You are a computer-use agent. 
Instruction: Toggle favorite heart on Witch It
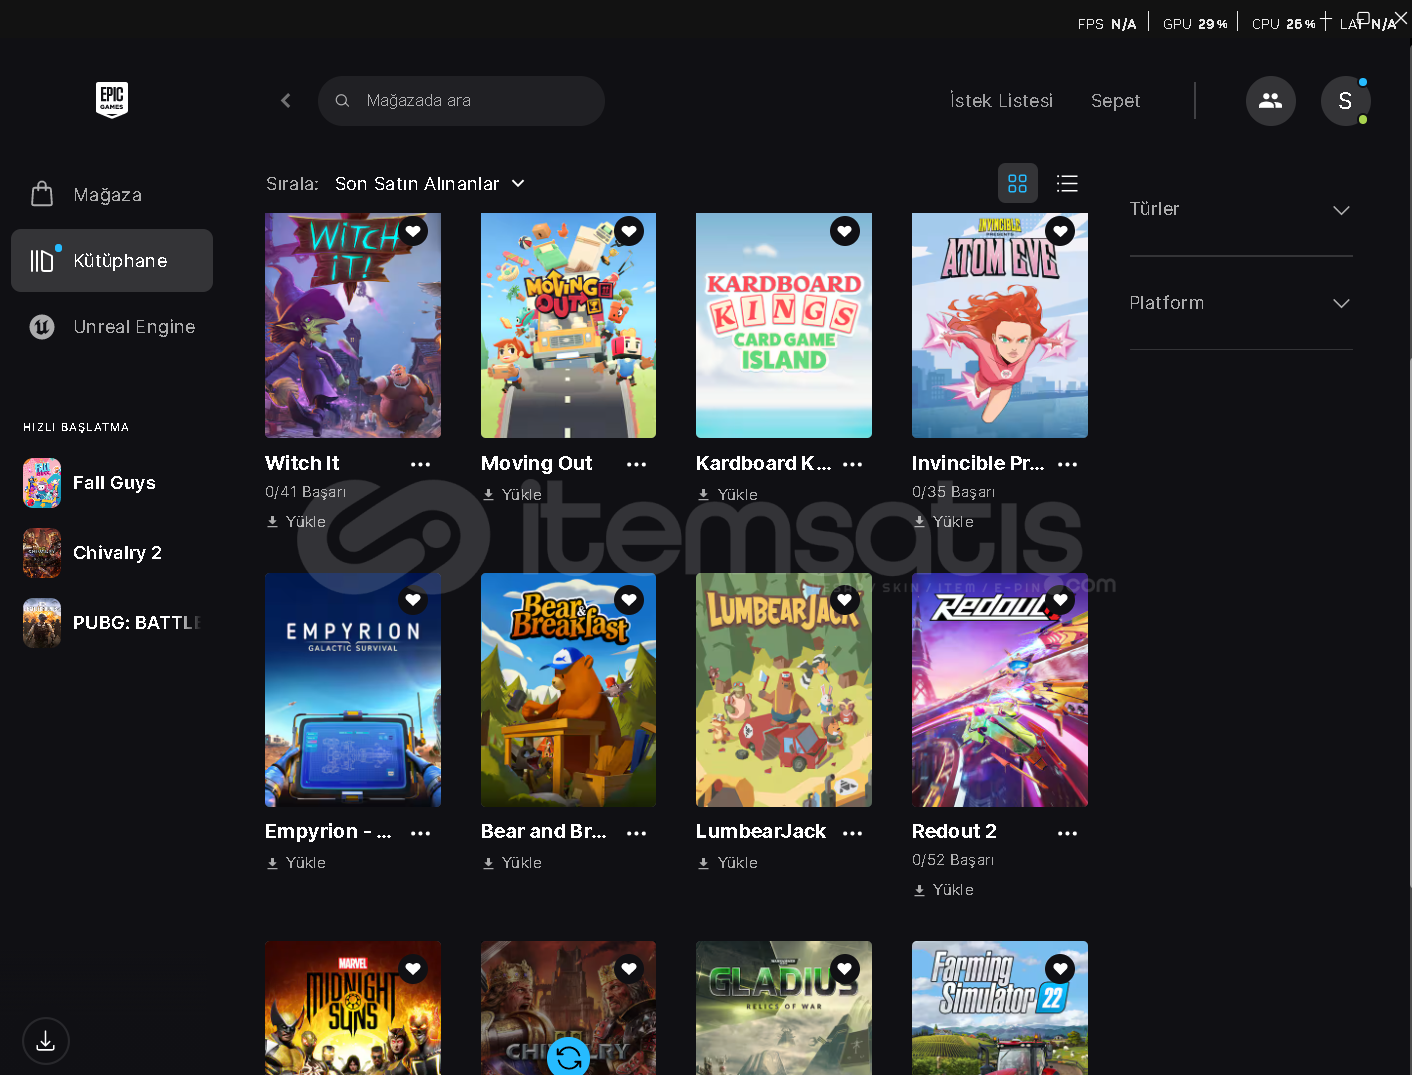click(413, 231)
